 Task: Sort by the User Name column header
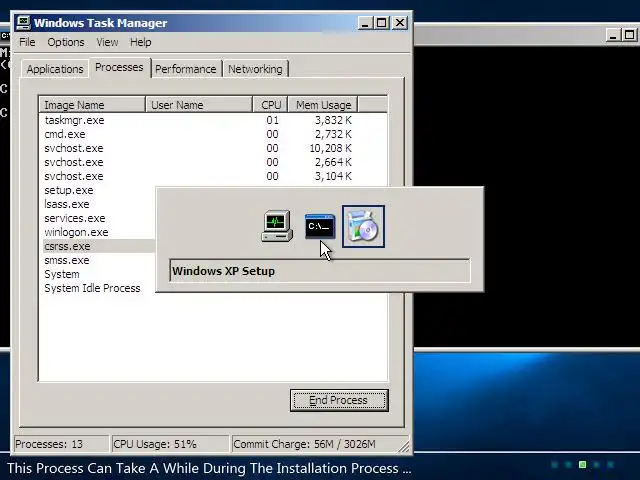point(199,105)
